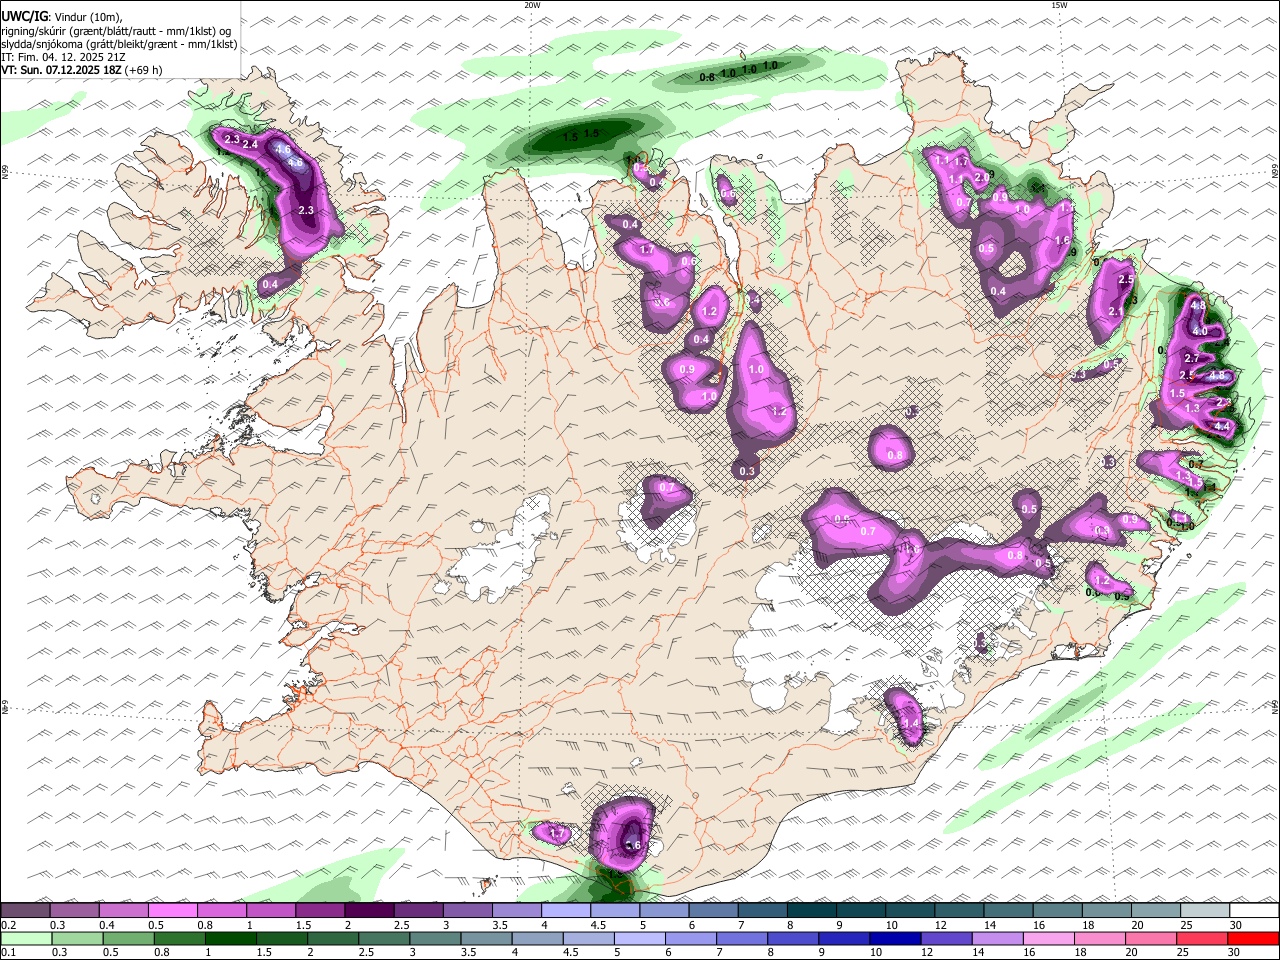Select bottom-row swatch between 14 and 16
The width and height of the screenshot is (1280, 960).
(x=998, y=939)
